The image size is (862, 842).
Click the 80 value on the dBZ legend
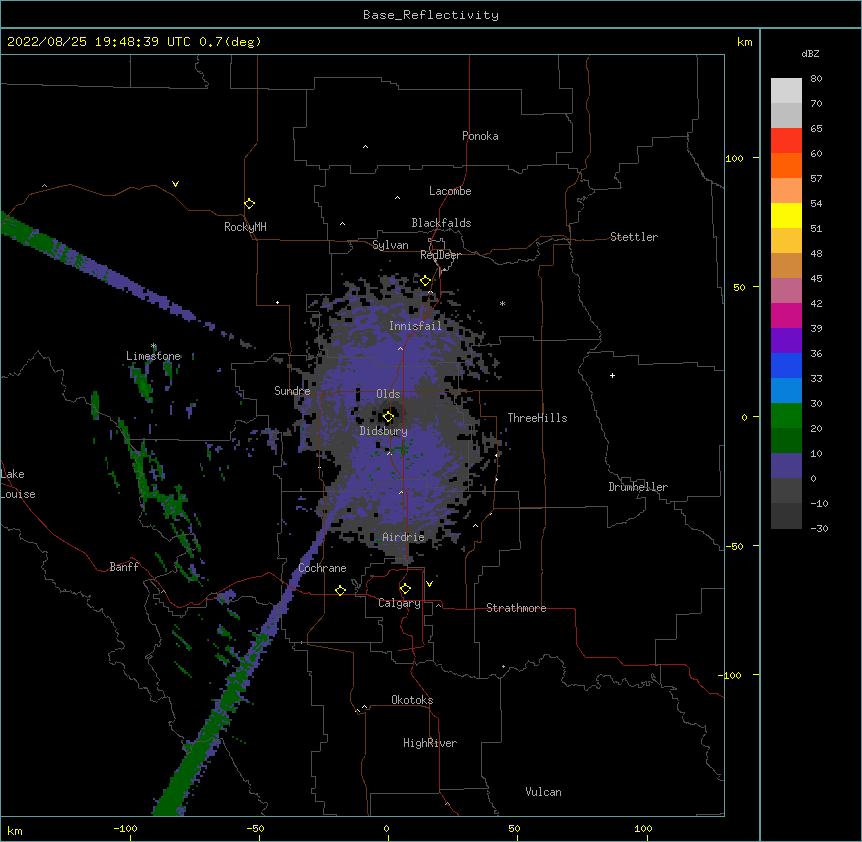point(816,79)
